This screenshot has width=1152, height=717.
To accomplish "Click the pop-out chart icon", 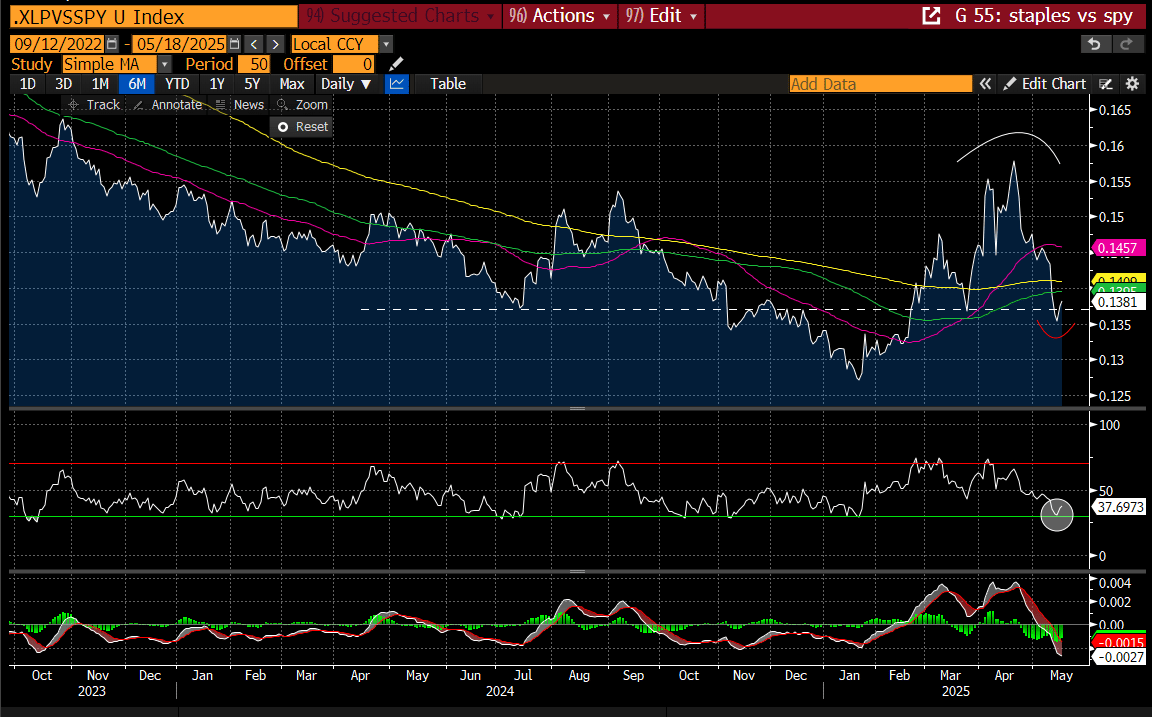I will point(931,16).
